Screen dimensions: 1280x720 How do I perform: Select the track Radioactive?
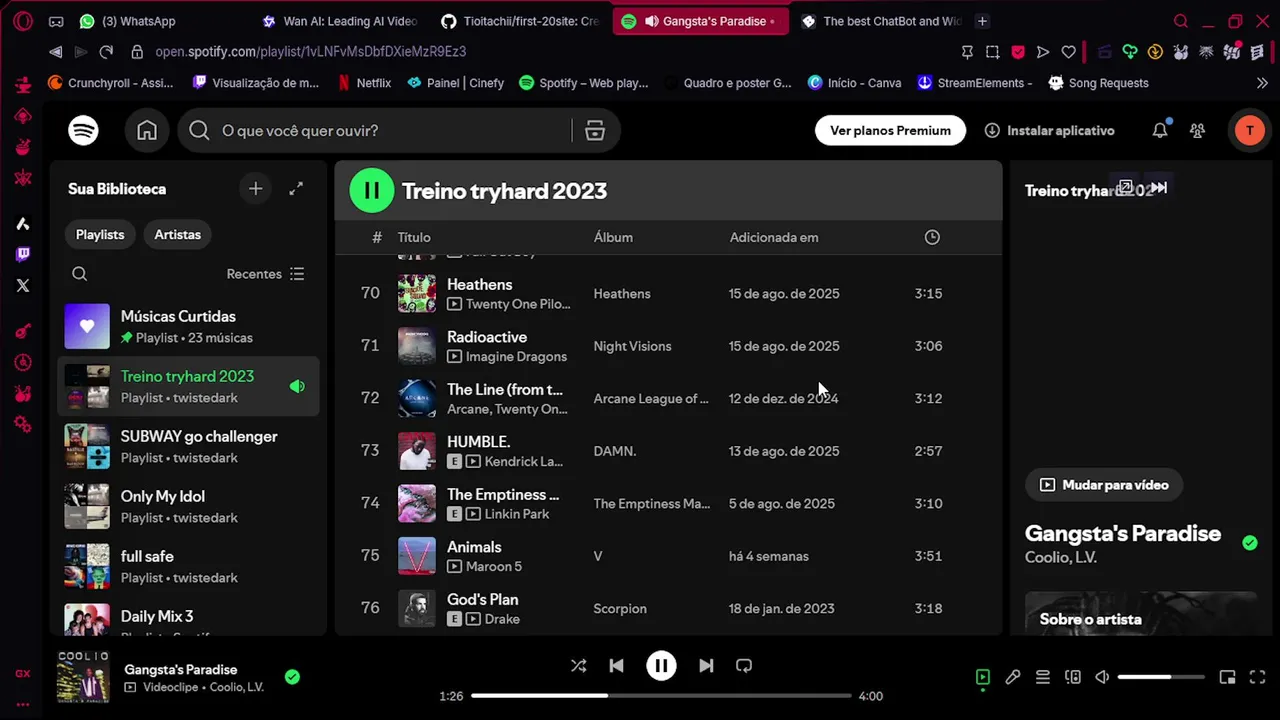pyautogui.click(x=487, y=337)
